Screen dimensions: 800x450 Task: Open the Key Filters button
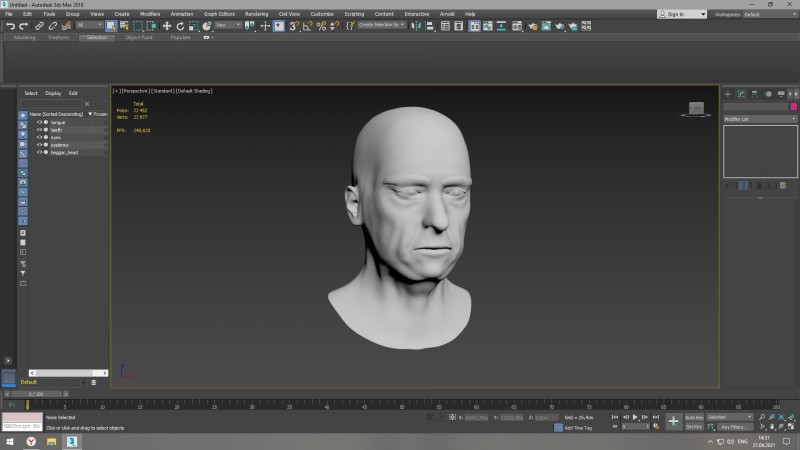point(734,427)
